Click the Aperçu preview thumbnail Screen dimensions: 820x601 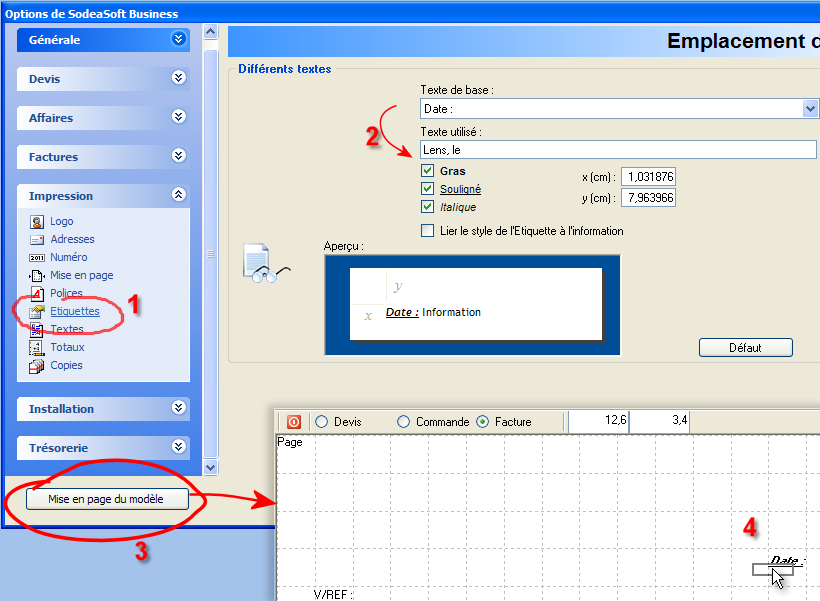[x=472, y=305]
